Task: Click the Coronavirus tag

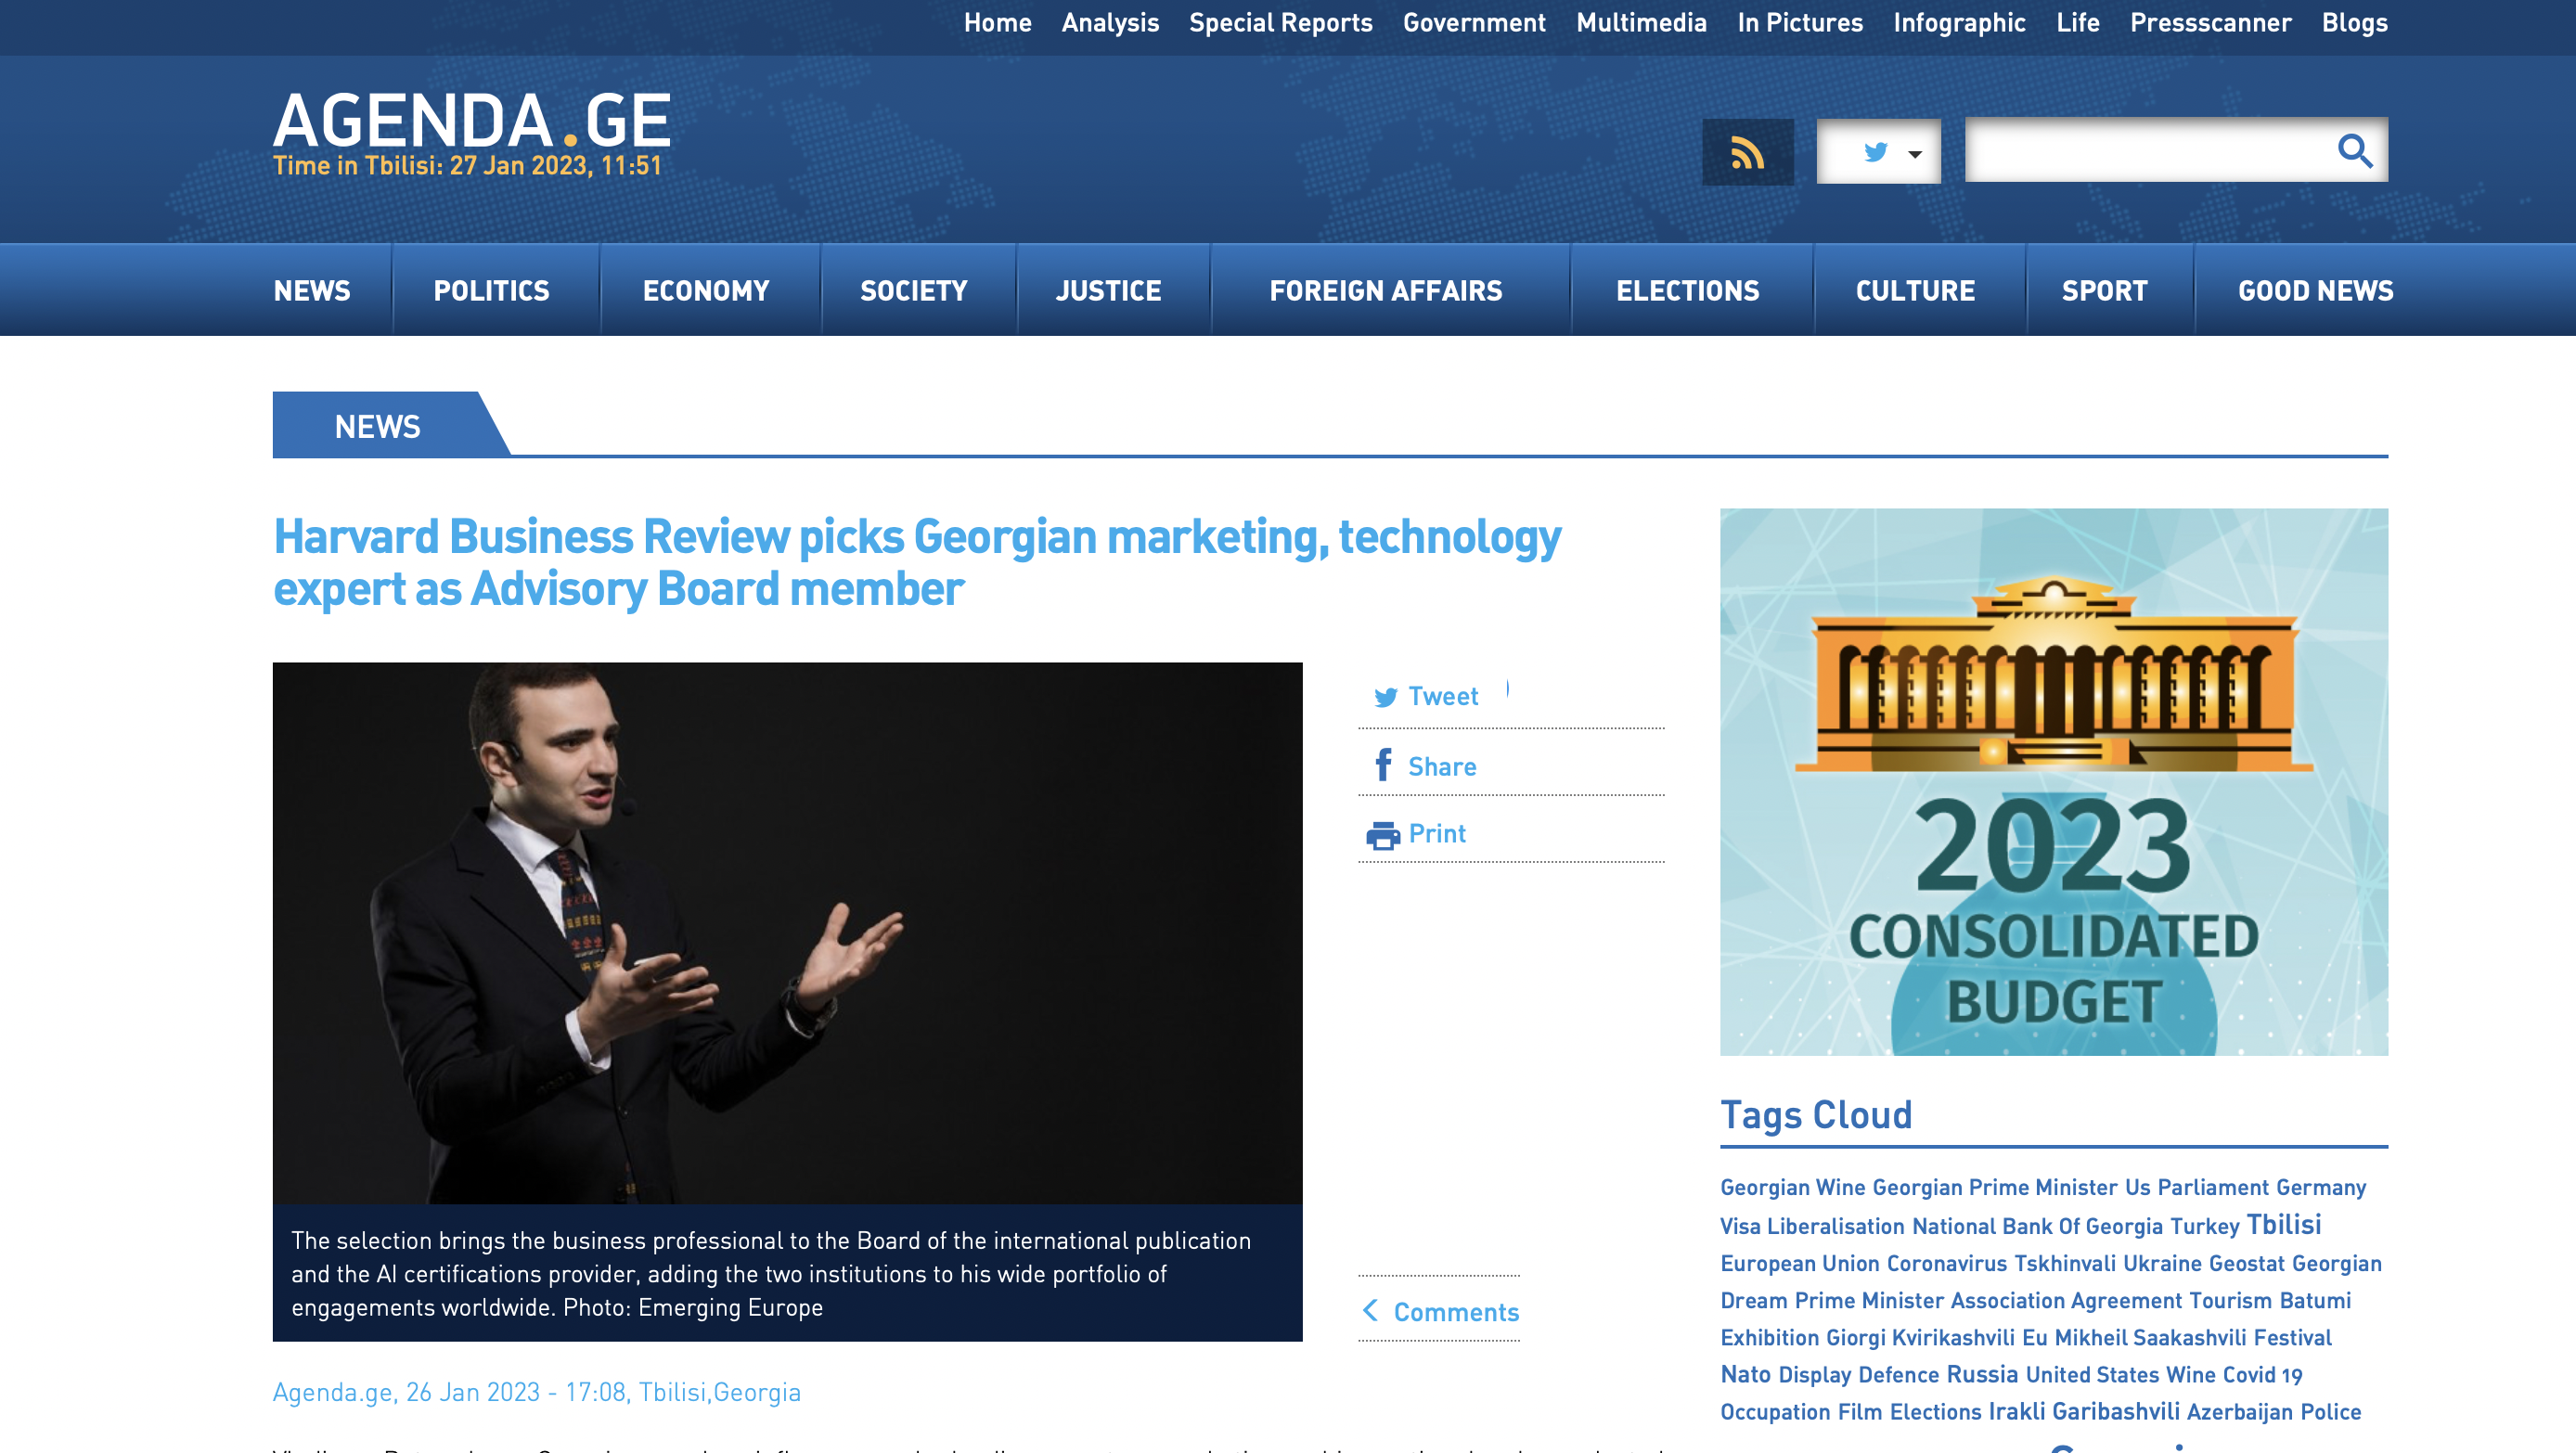Action: point(1946,1263)
